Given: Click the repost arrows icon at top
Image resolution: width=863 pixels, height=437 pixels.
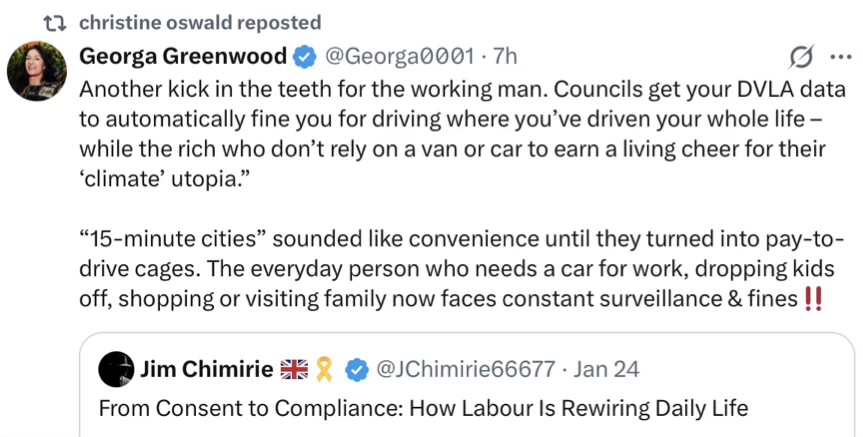Looking at the screenshot, I should 55,22.
